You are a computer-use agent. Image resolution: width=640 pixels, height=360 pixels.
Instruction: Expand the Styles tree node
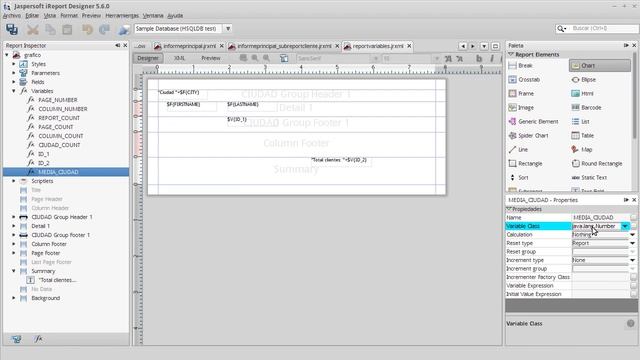pyautogui.click(x=14, y=64)
